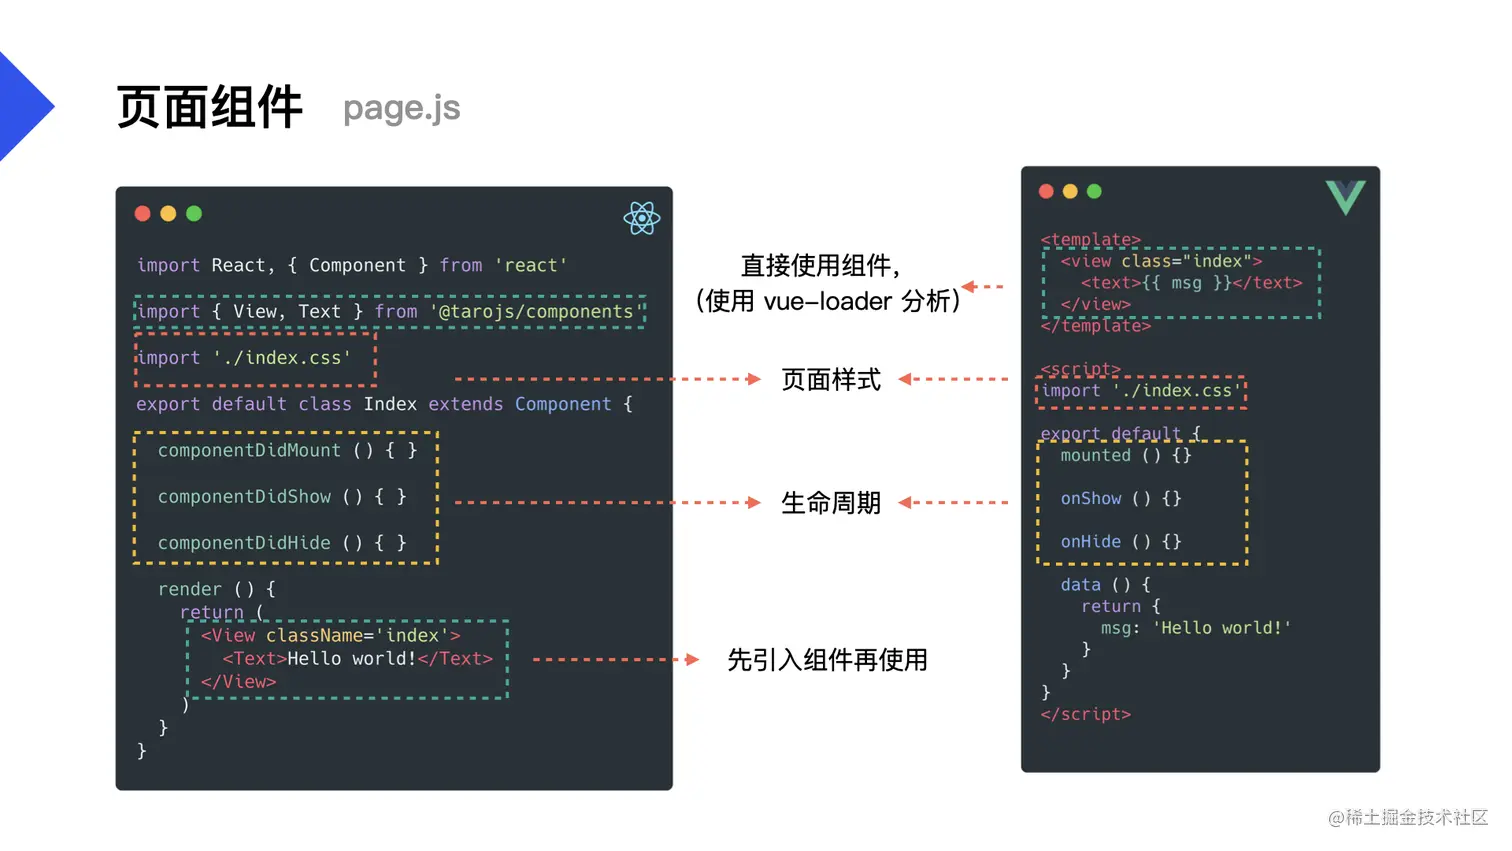This screenshot has width=1512, height=851.
Task: Click red close dot in Vue code window
Action: tap(1046, 191)
